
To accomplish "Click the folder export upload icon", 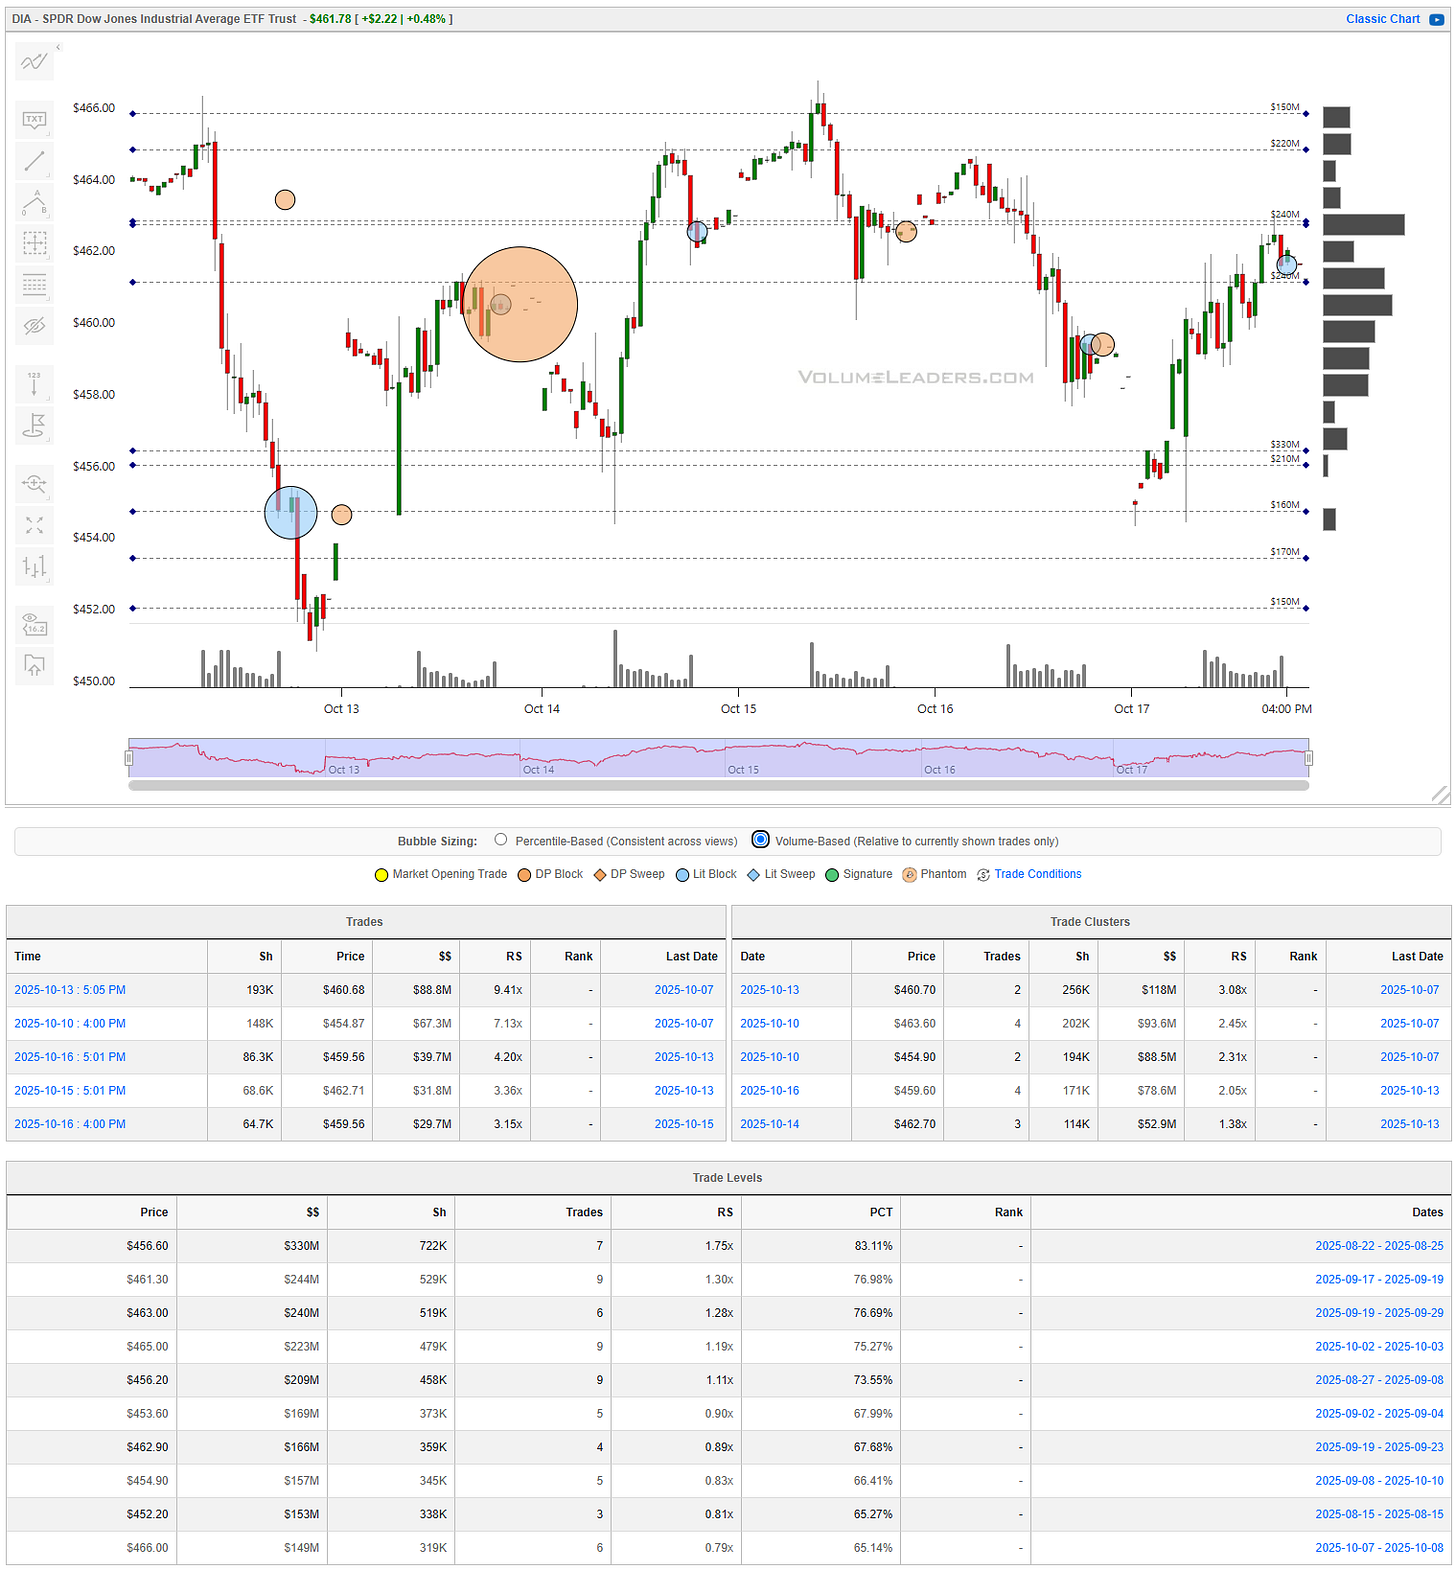I will [x=34, y=665].
